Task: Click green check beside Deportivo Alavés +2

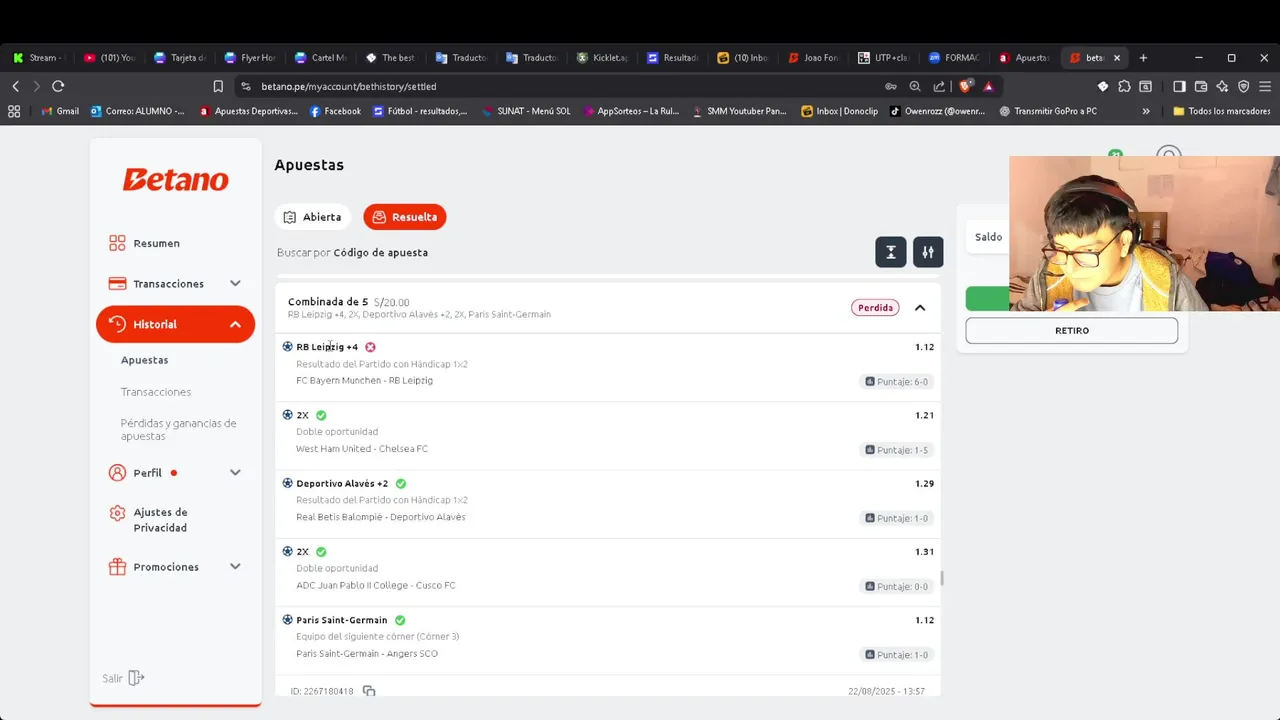Action: point(401,484)
